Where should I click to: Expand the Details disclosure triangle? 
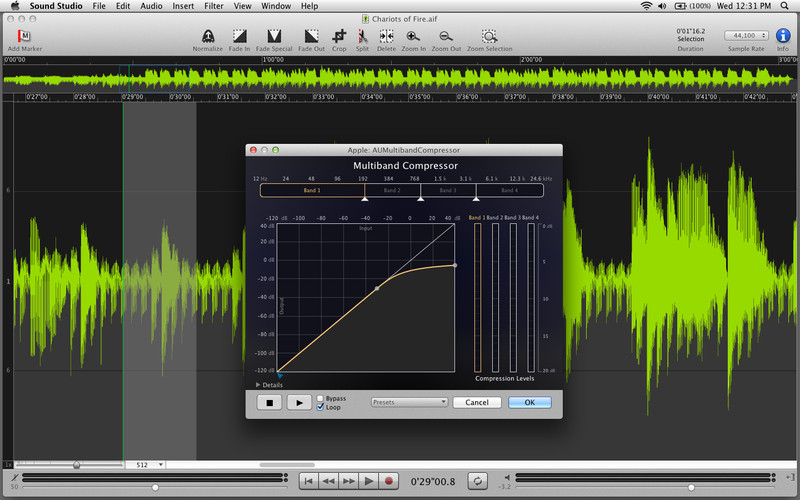[258, 384]
